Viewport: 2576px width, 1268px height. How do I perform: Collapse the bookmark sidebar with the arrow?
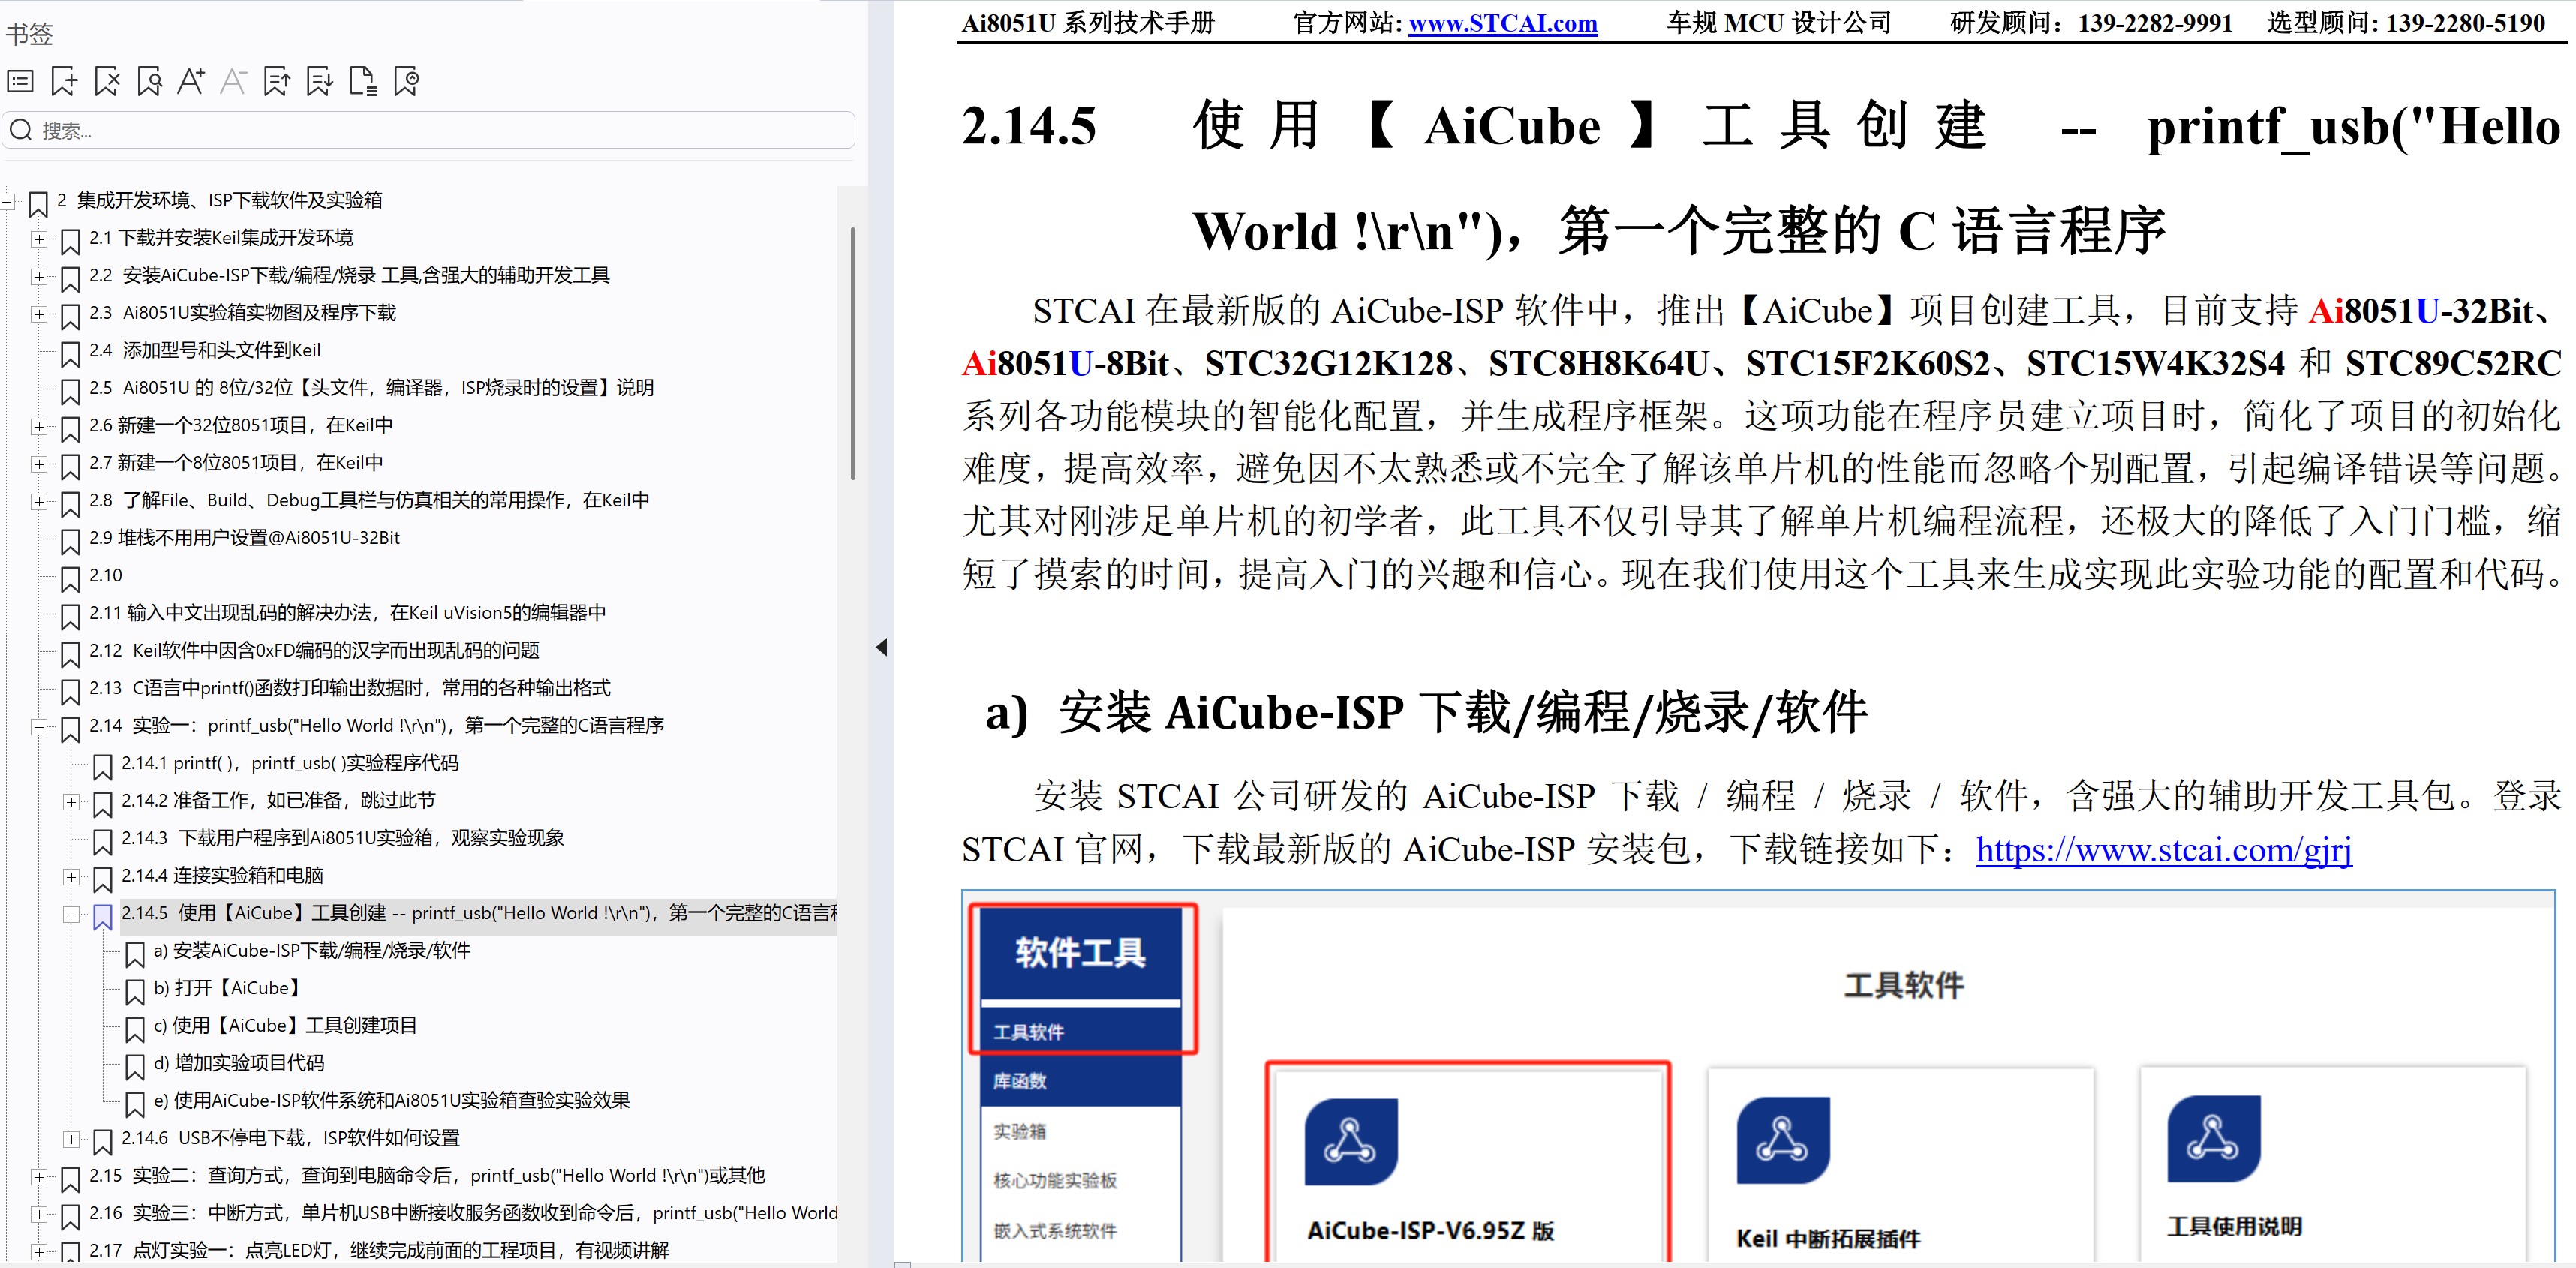click(x=882, y=647)
